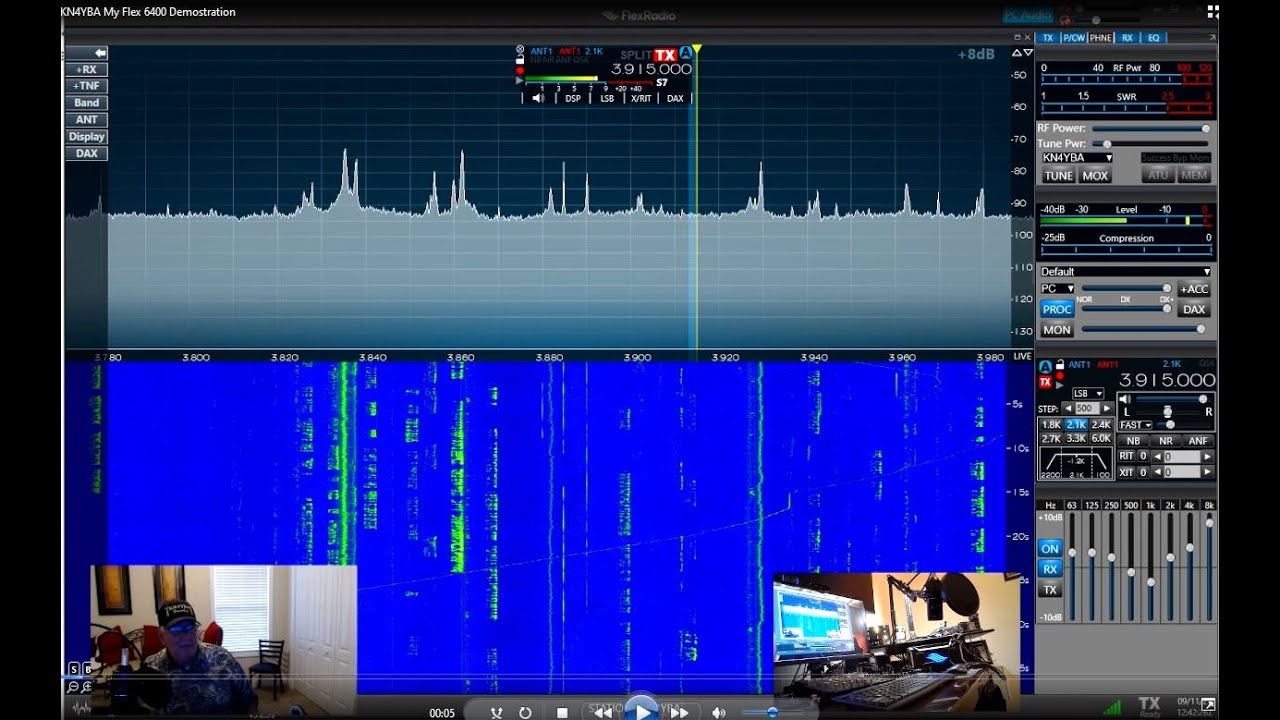Open the Band menu on the panadapter

(x=87, y=103)
